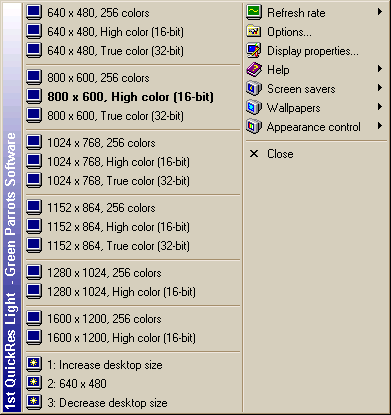Click monitor icon beside 1152 x 864, 256 colors
Screen dimensions: 391x415
(34, 208)
